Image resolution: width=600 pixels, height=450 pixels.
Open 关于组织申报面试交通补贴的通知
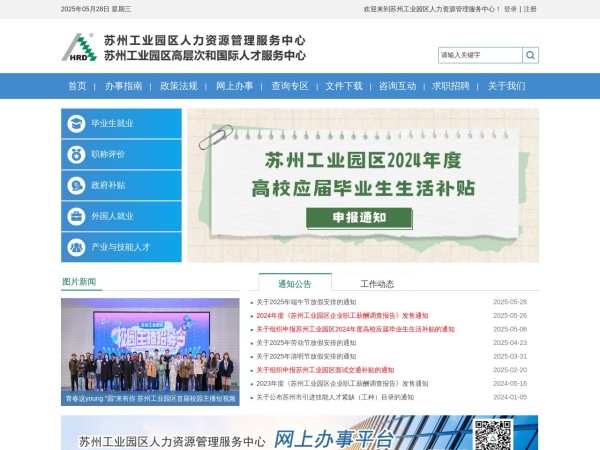(x=325, y=370)
